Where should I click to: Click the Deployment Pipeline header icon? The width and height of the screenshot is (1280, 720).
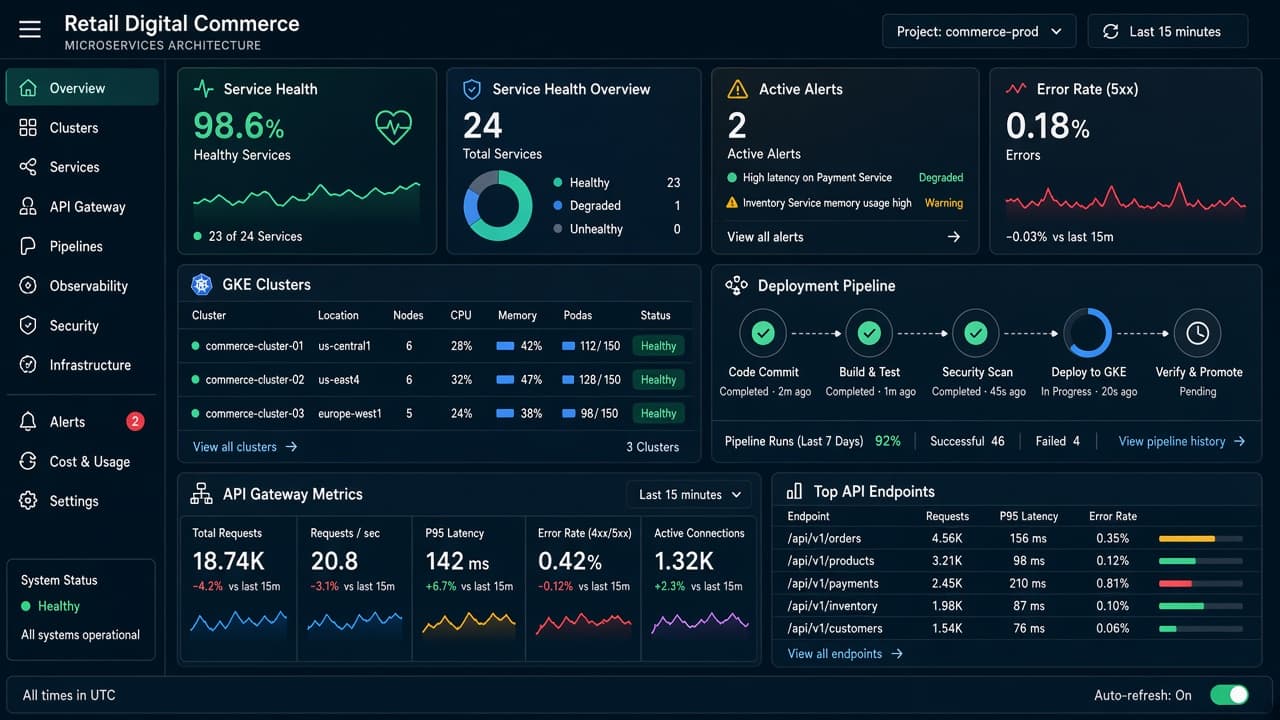[736, 286]
